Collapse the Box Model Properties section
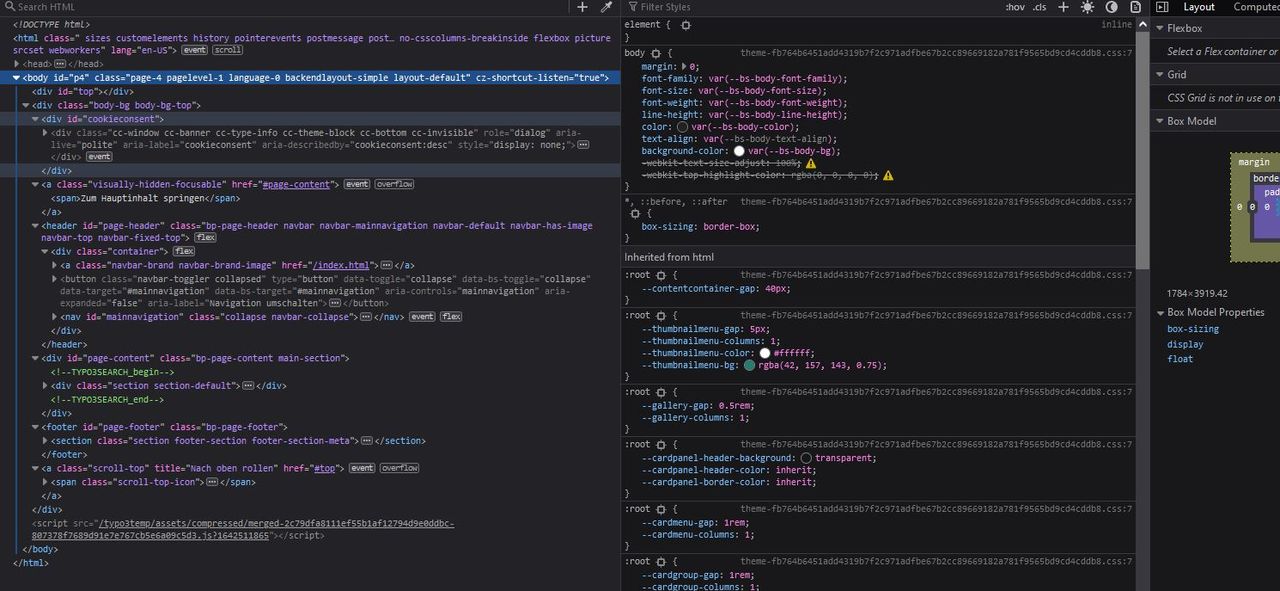The image size is (1280, 591). [1158, 313]
